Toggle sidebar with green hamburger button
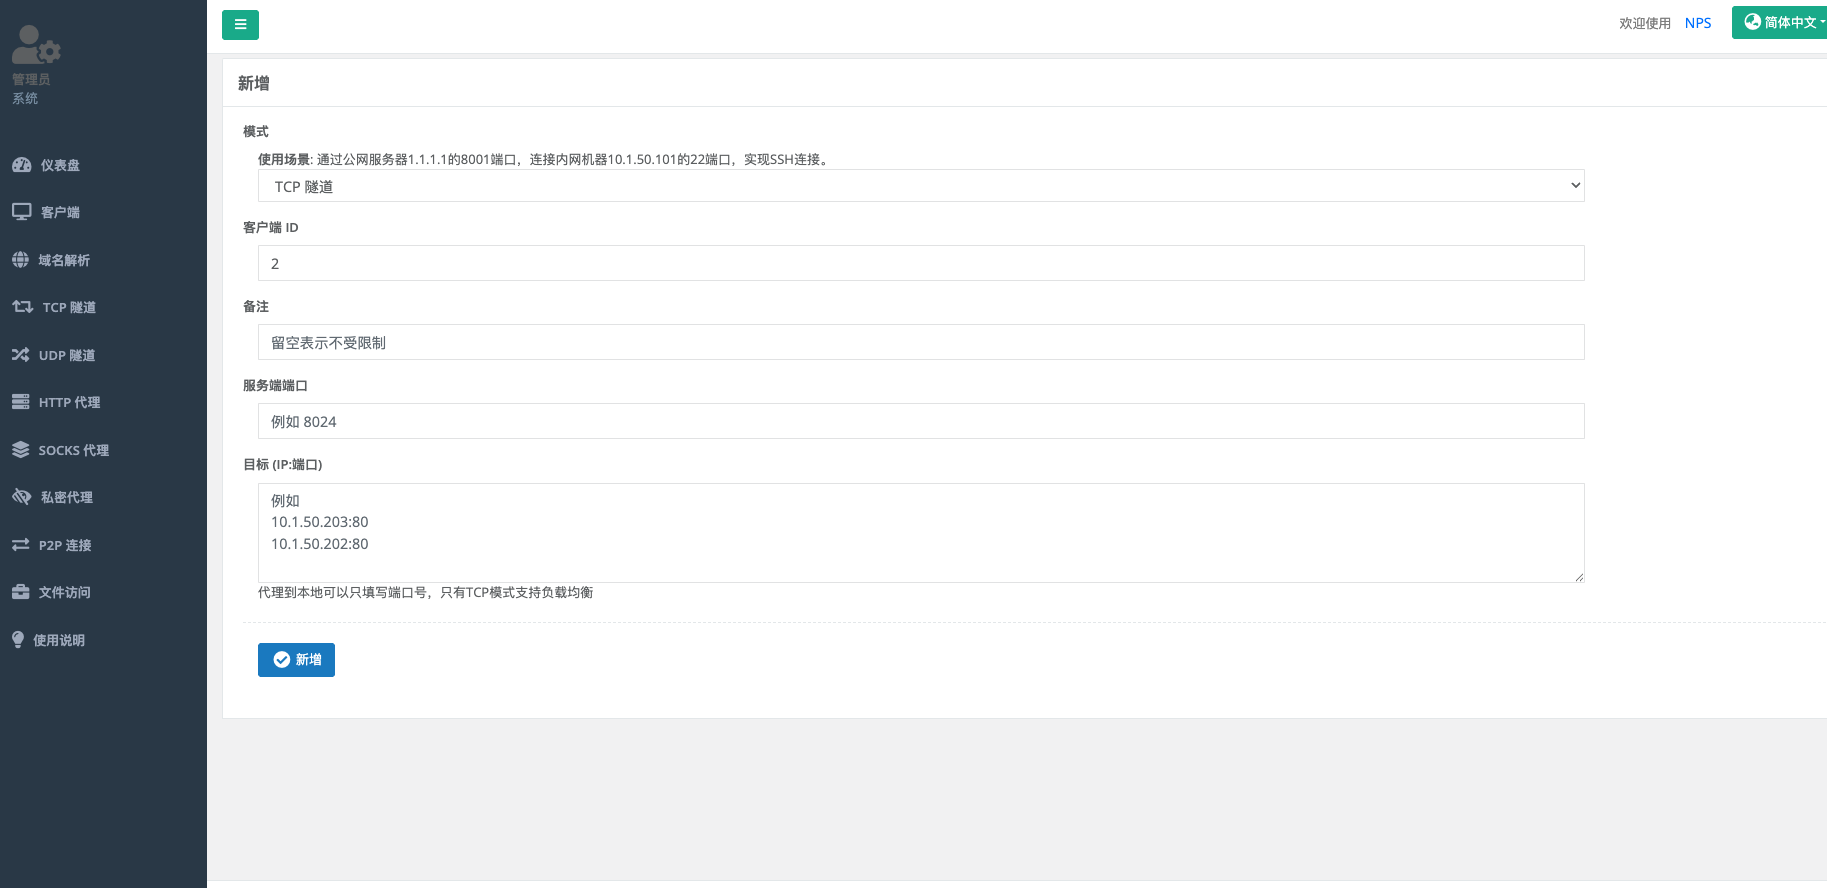Screen dimensions: 1827x888 [240, 25]
